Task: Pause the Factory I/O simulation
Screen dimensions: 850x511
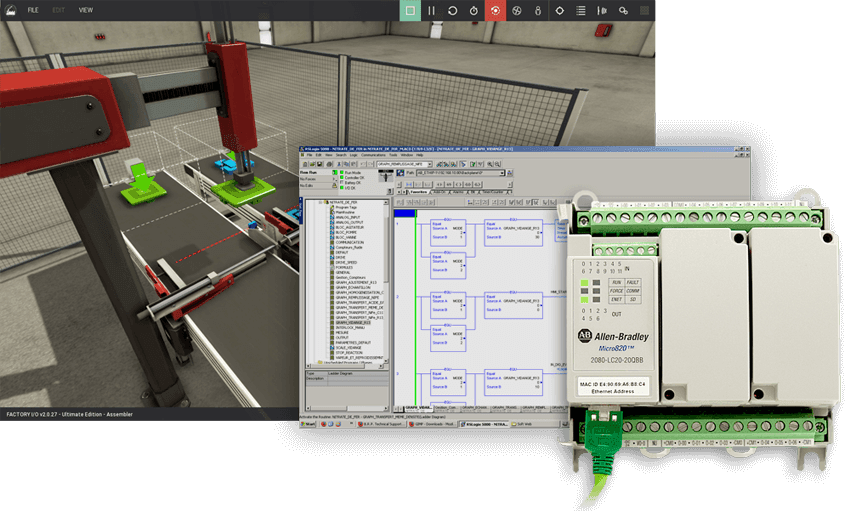Action: pos(431,10)
